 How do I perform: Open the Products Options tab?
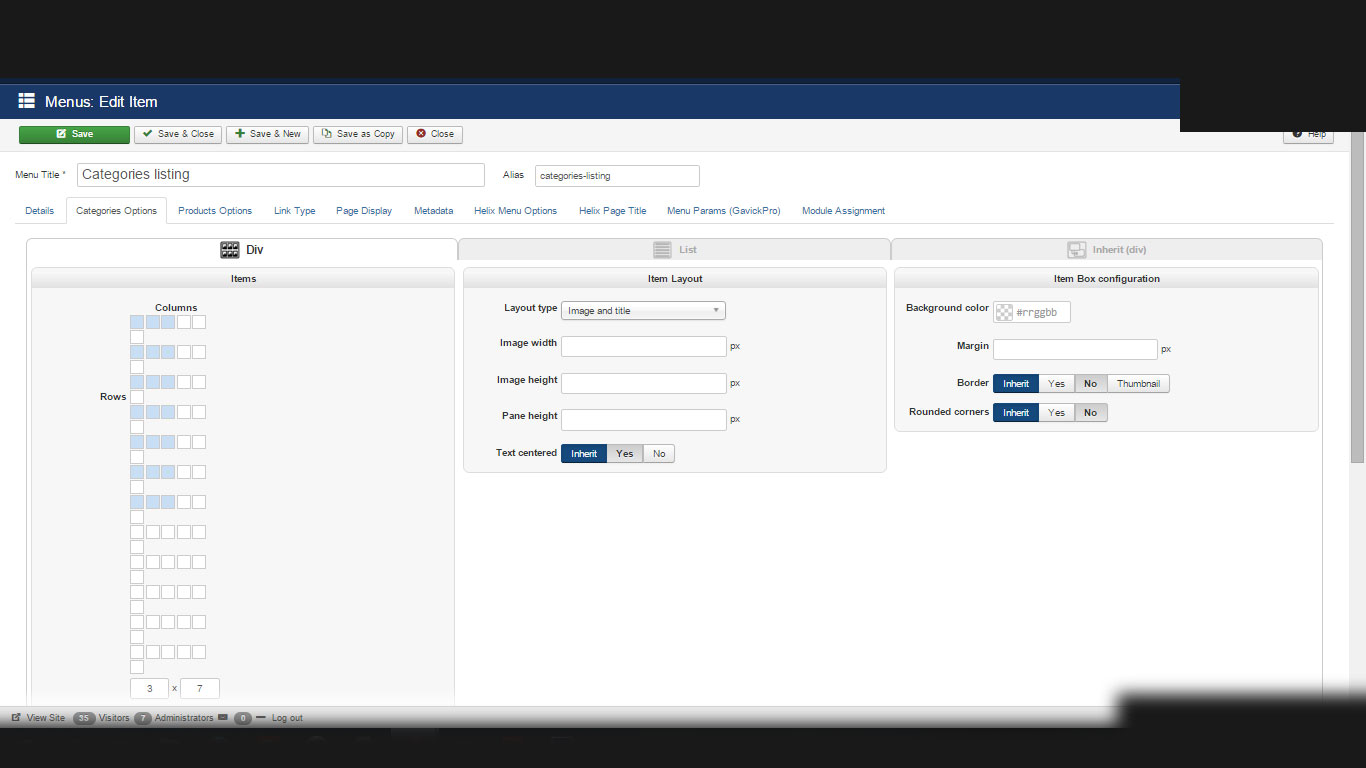click(x=215, y=211)
